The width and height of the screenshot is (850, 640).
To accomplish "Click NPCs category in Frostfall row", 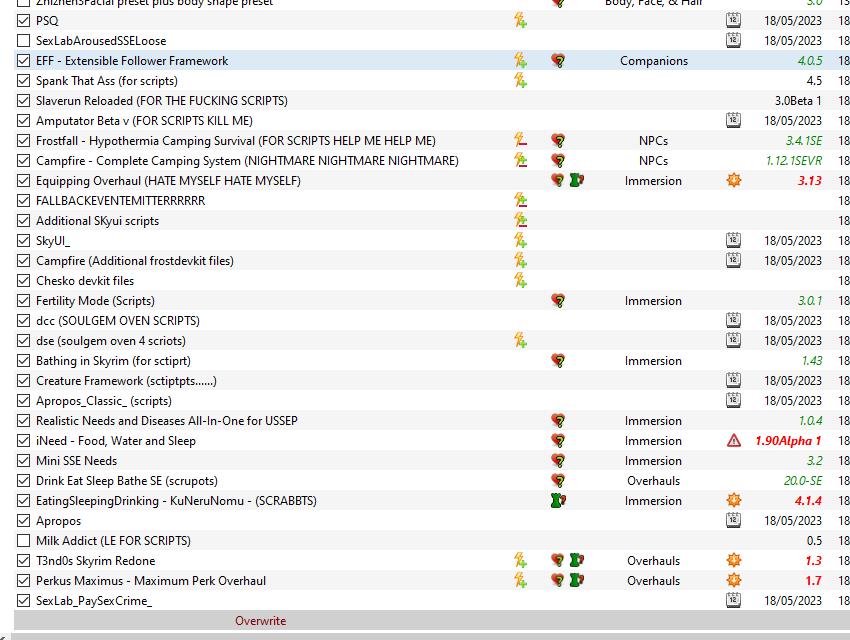I will pyautogui.click(x=654, y=141).
